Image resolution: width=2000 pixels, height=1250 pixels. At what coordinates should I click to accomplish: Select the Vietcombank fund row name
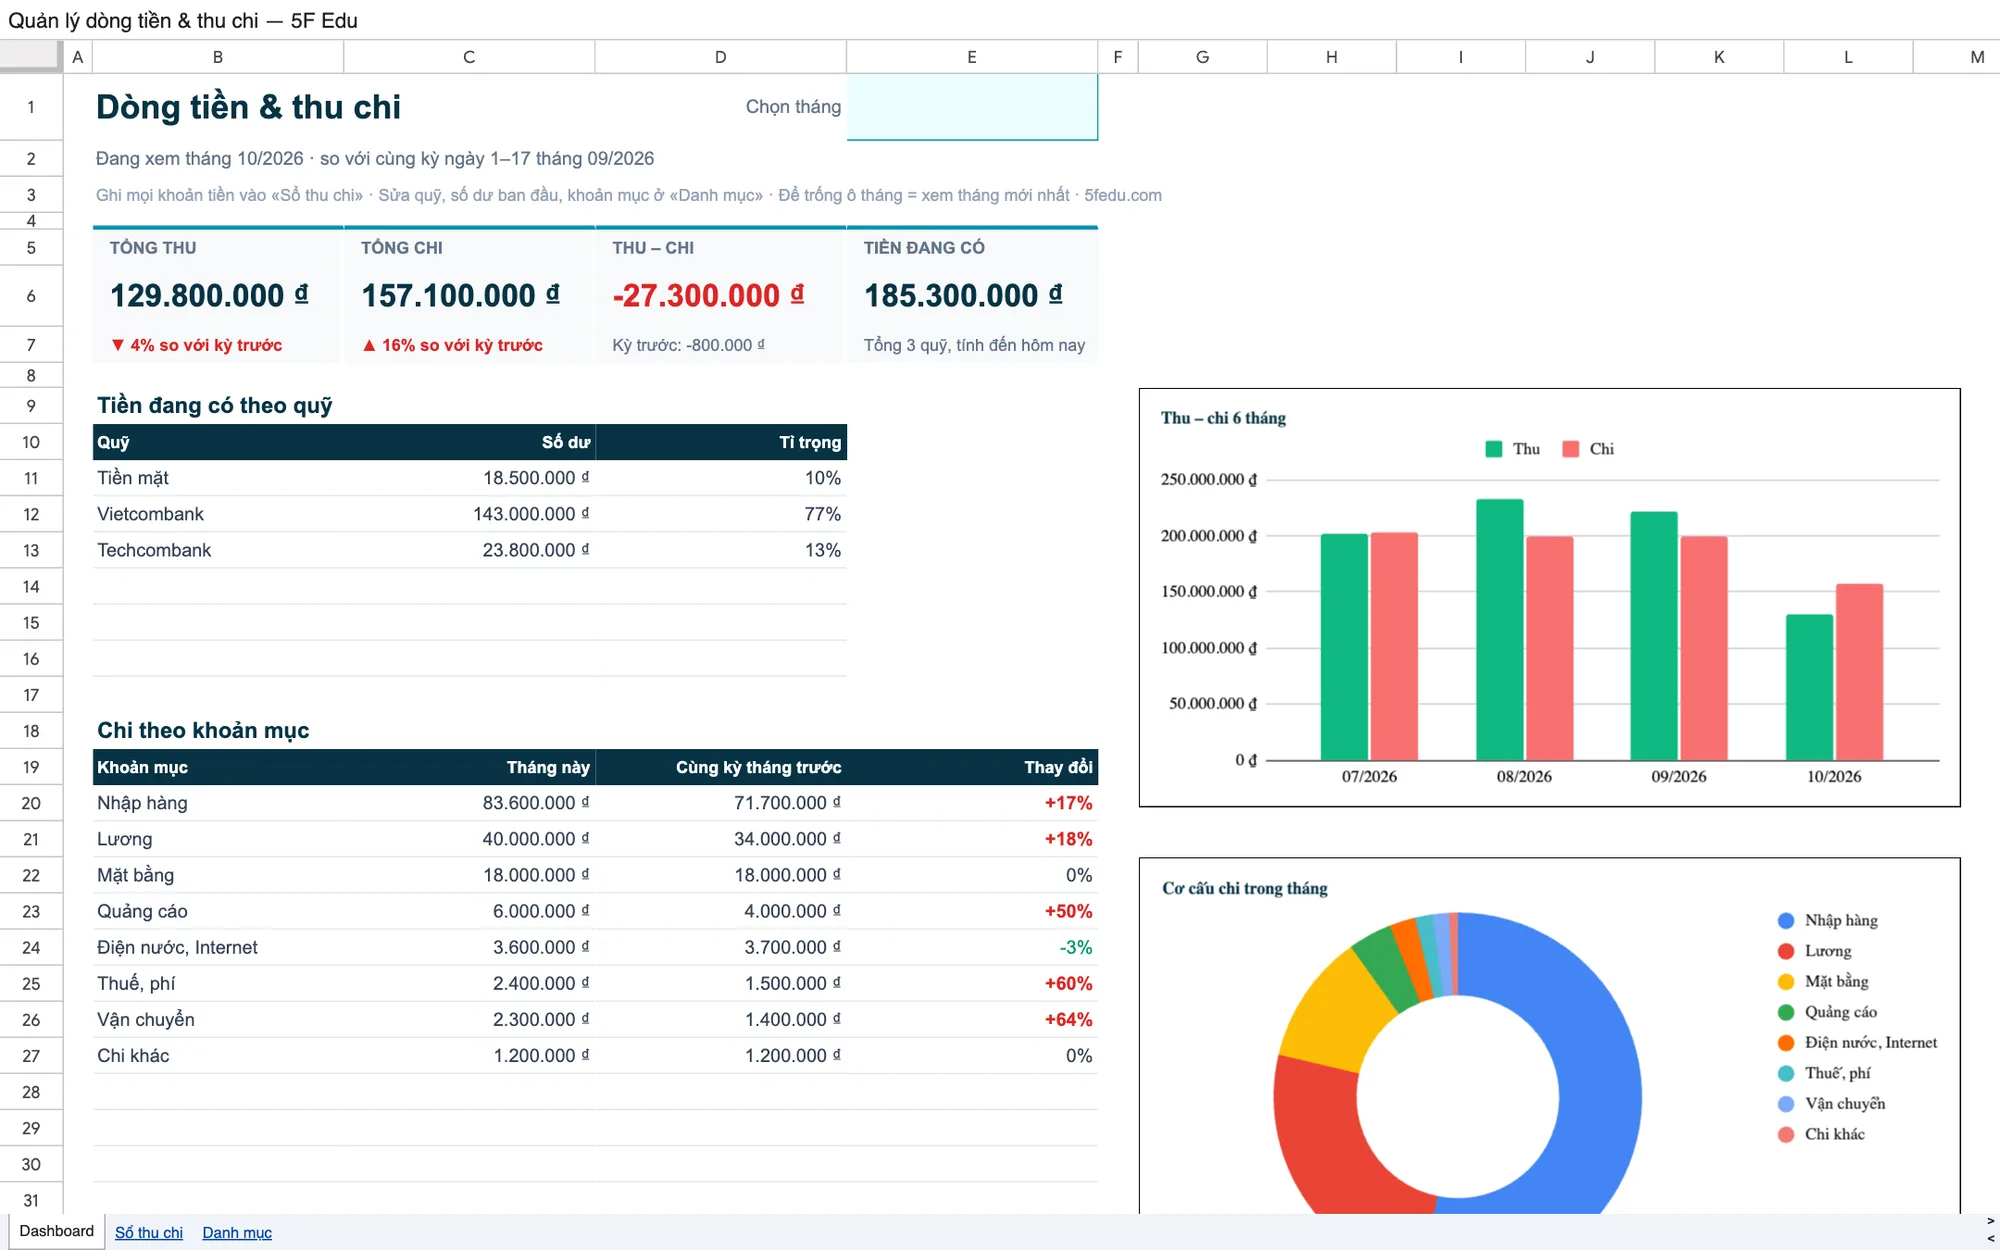(150, 514)
